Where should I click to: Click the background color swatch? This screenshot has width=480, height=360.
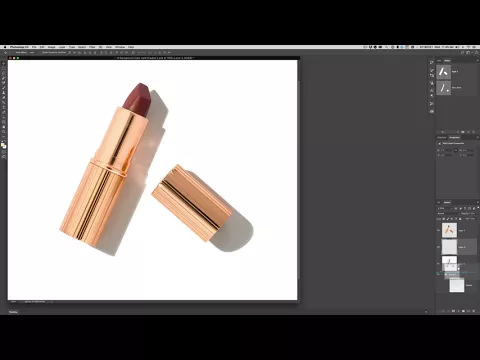(x=5, y=147)
